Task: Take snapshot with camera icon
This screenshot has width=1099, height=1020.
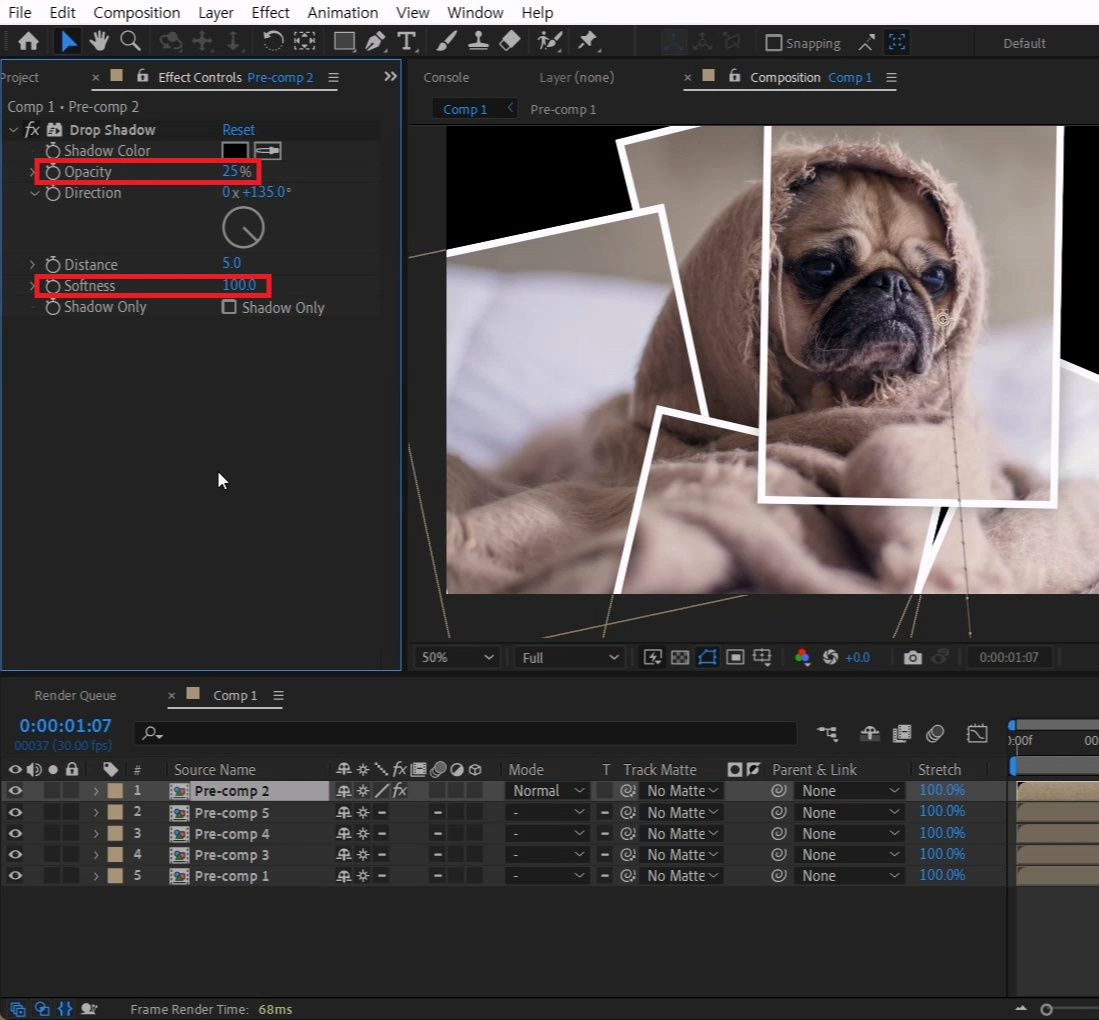Action: pos(913,658)
